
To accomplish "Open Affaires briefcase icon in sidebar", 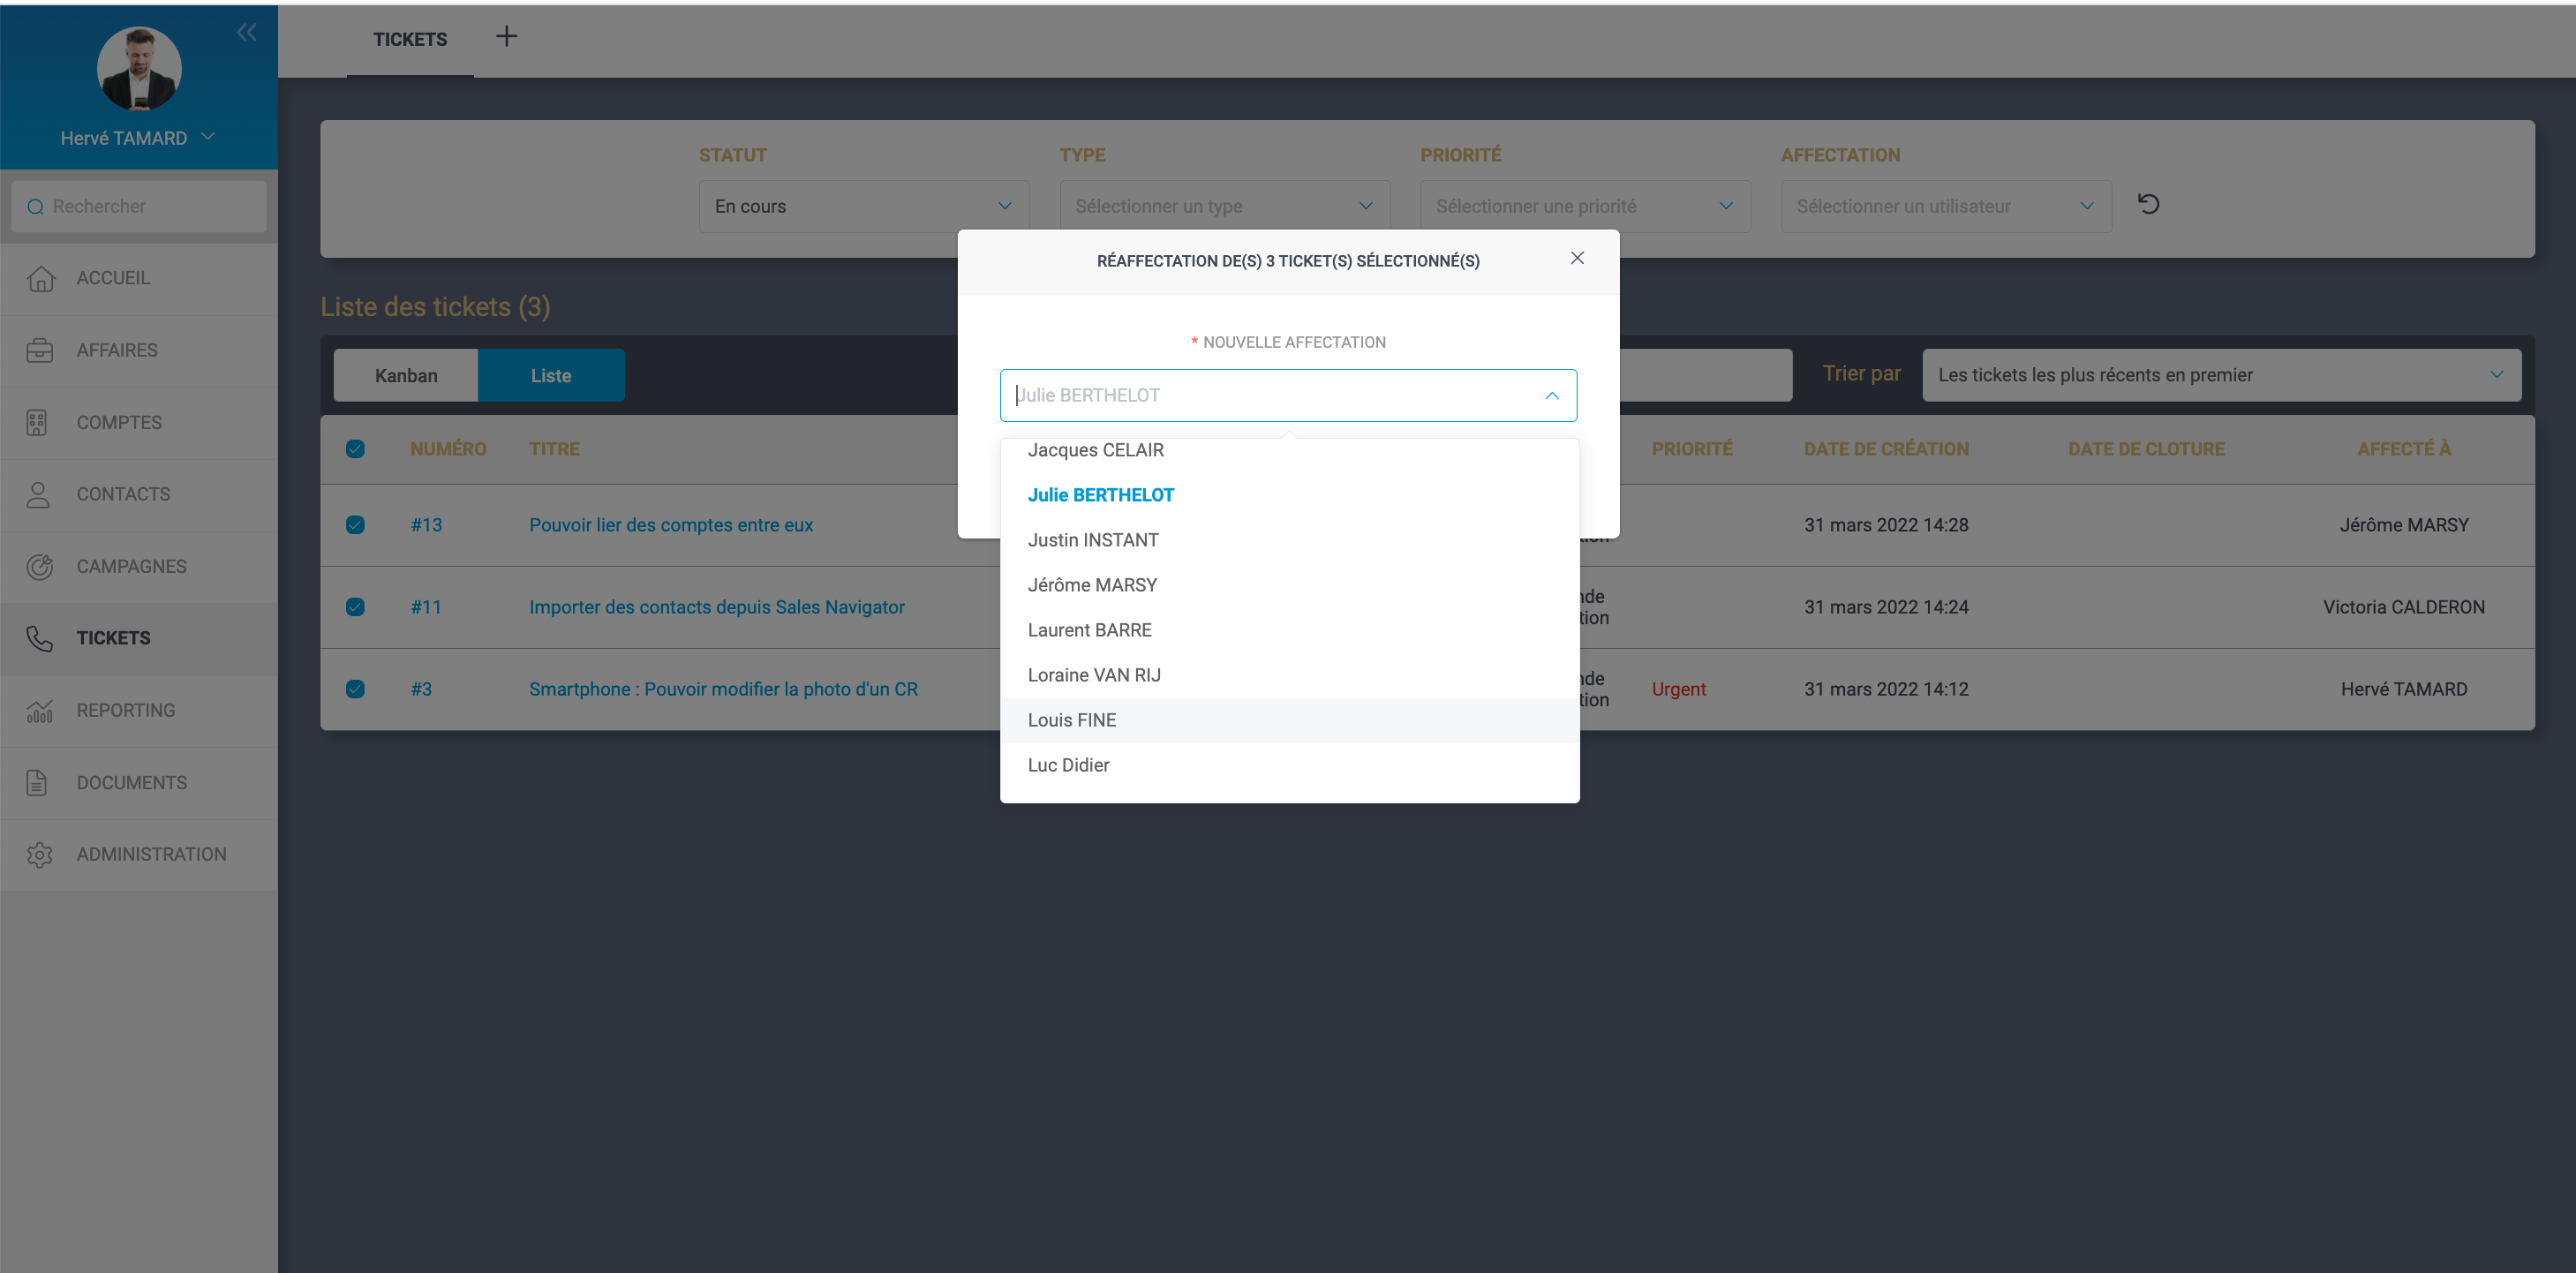I will click(x=40, y=351).
